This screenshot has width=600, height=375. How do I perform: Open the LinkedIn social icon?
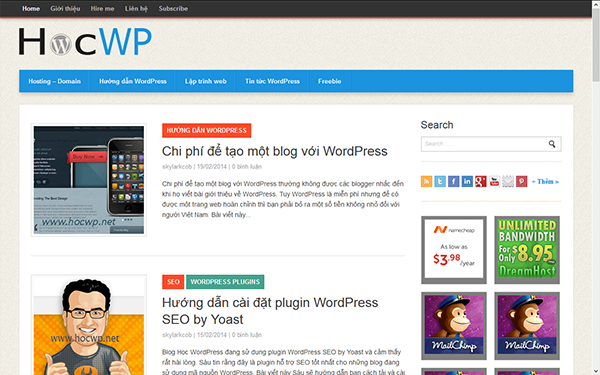coord(467,181)
